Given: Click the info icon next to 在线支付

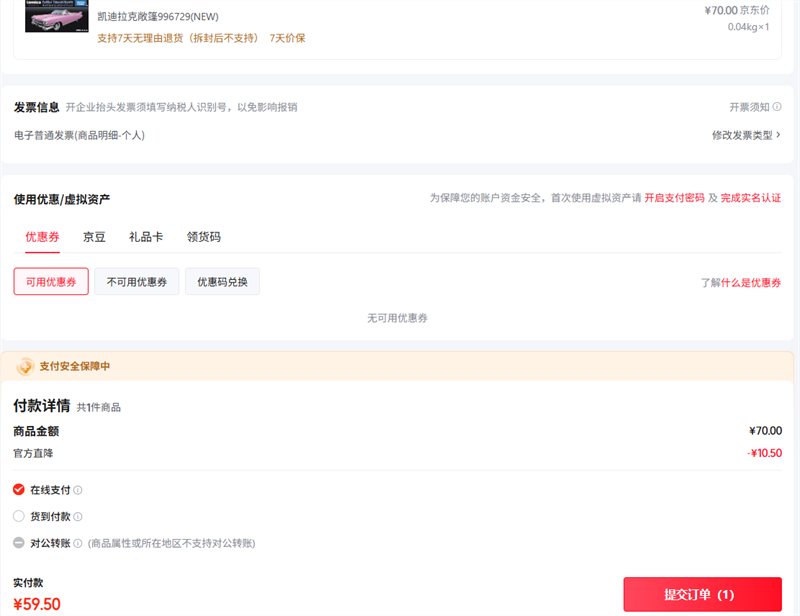Looking at the screenshot, I should 78,490.
